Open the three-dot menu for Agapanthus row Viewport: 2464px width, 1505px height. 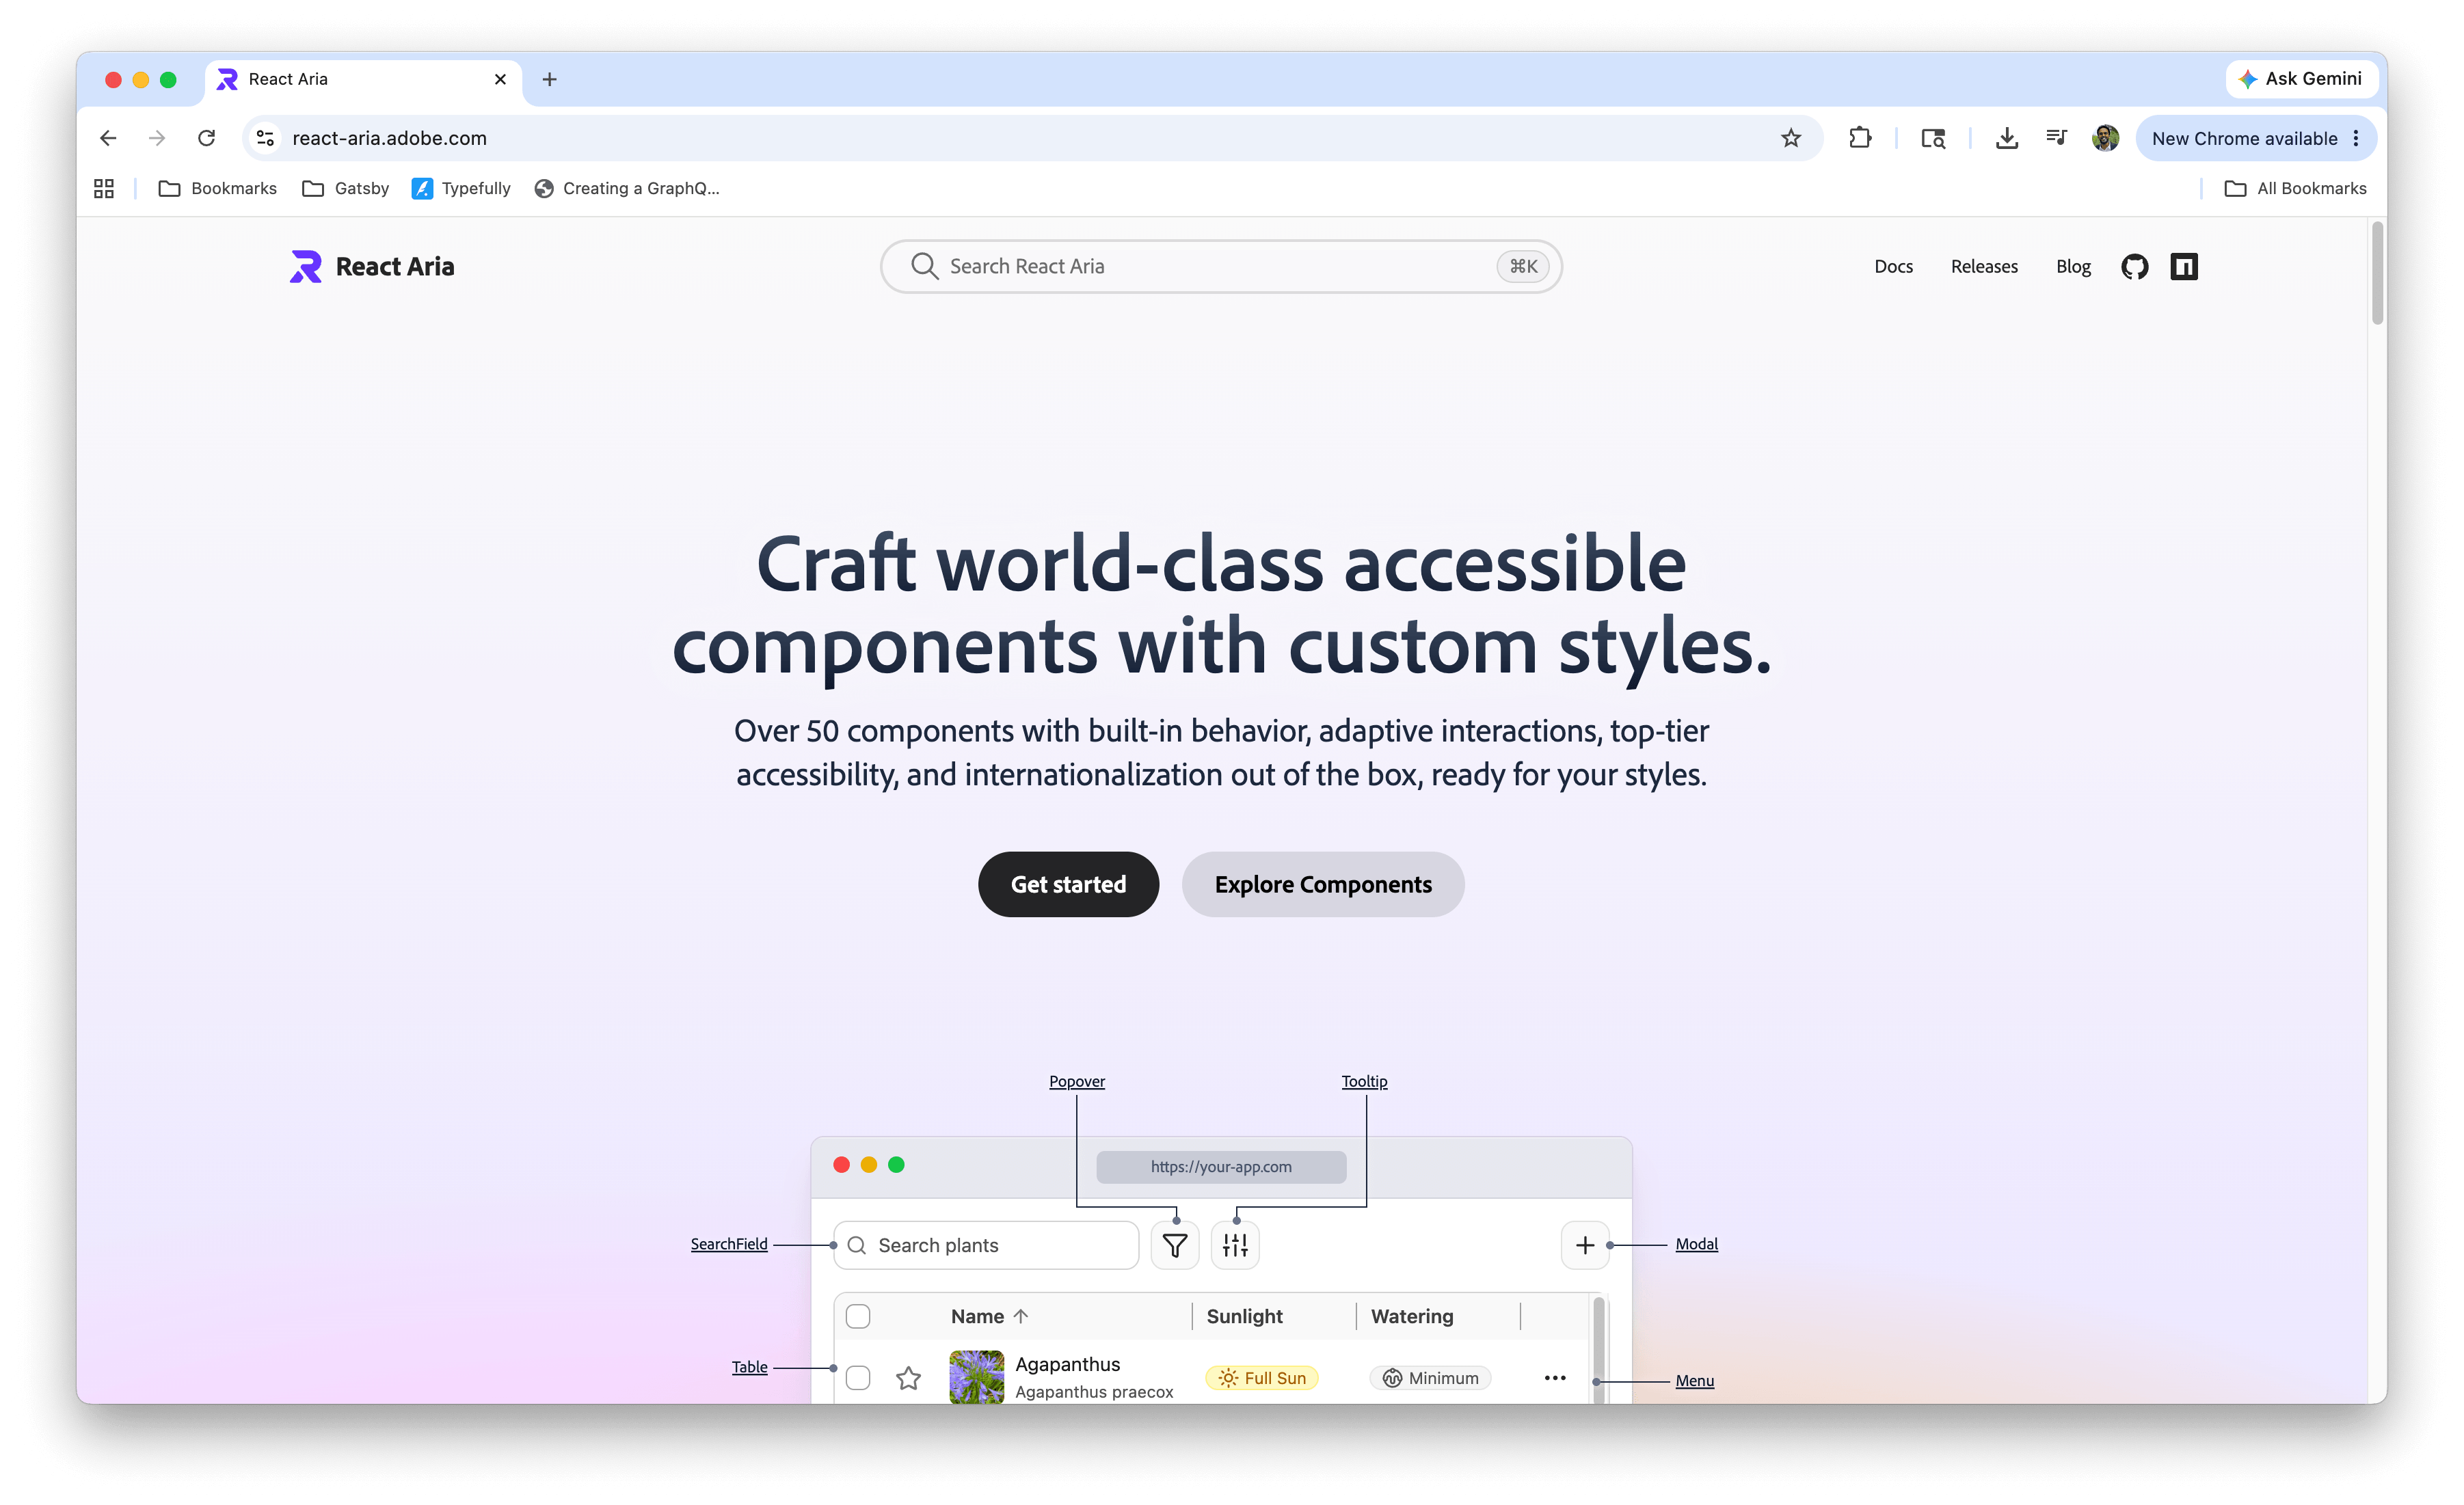pyautogui.click(x=1554, y=1378)
